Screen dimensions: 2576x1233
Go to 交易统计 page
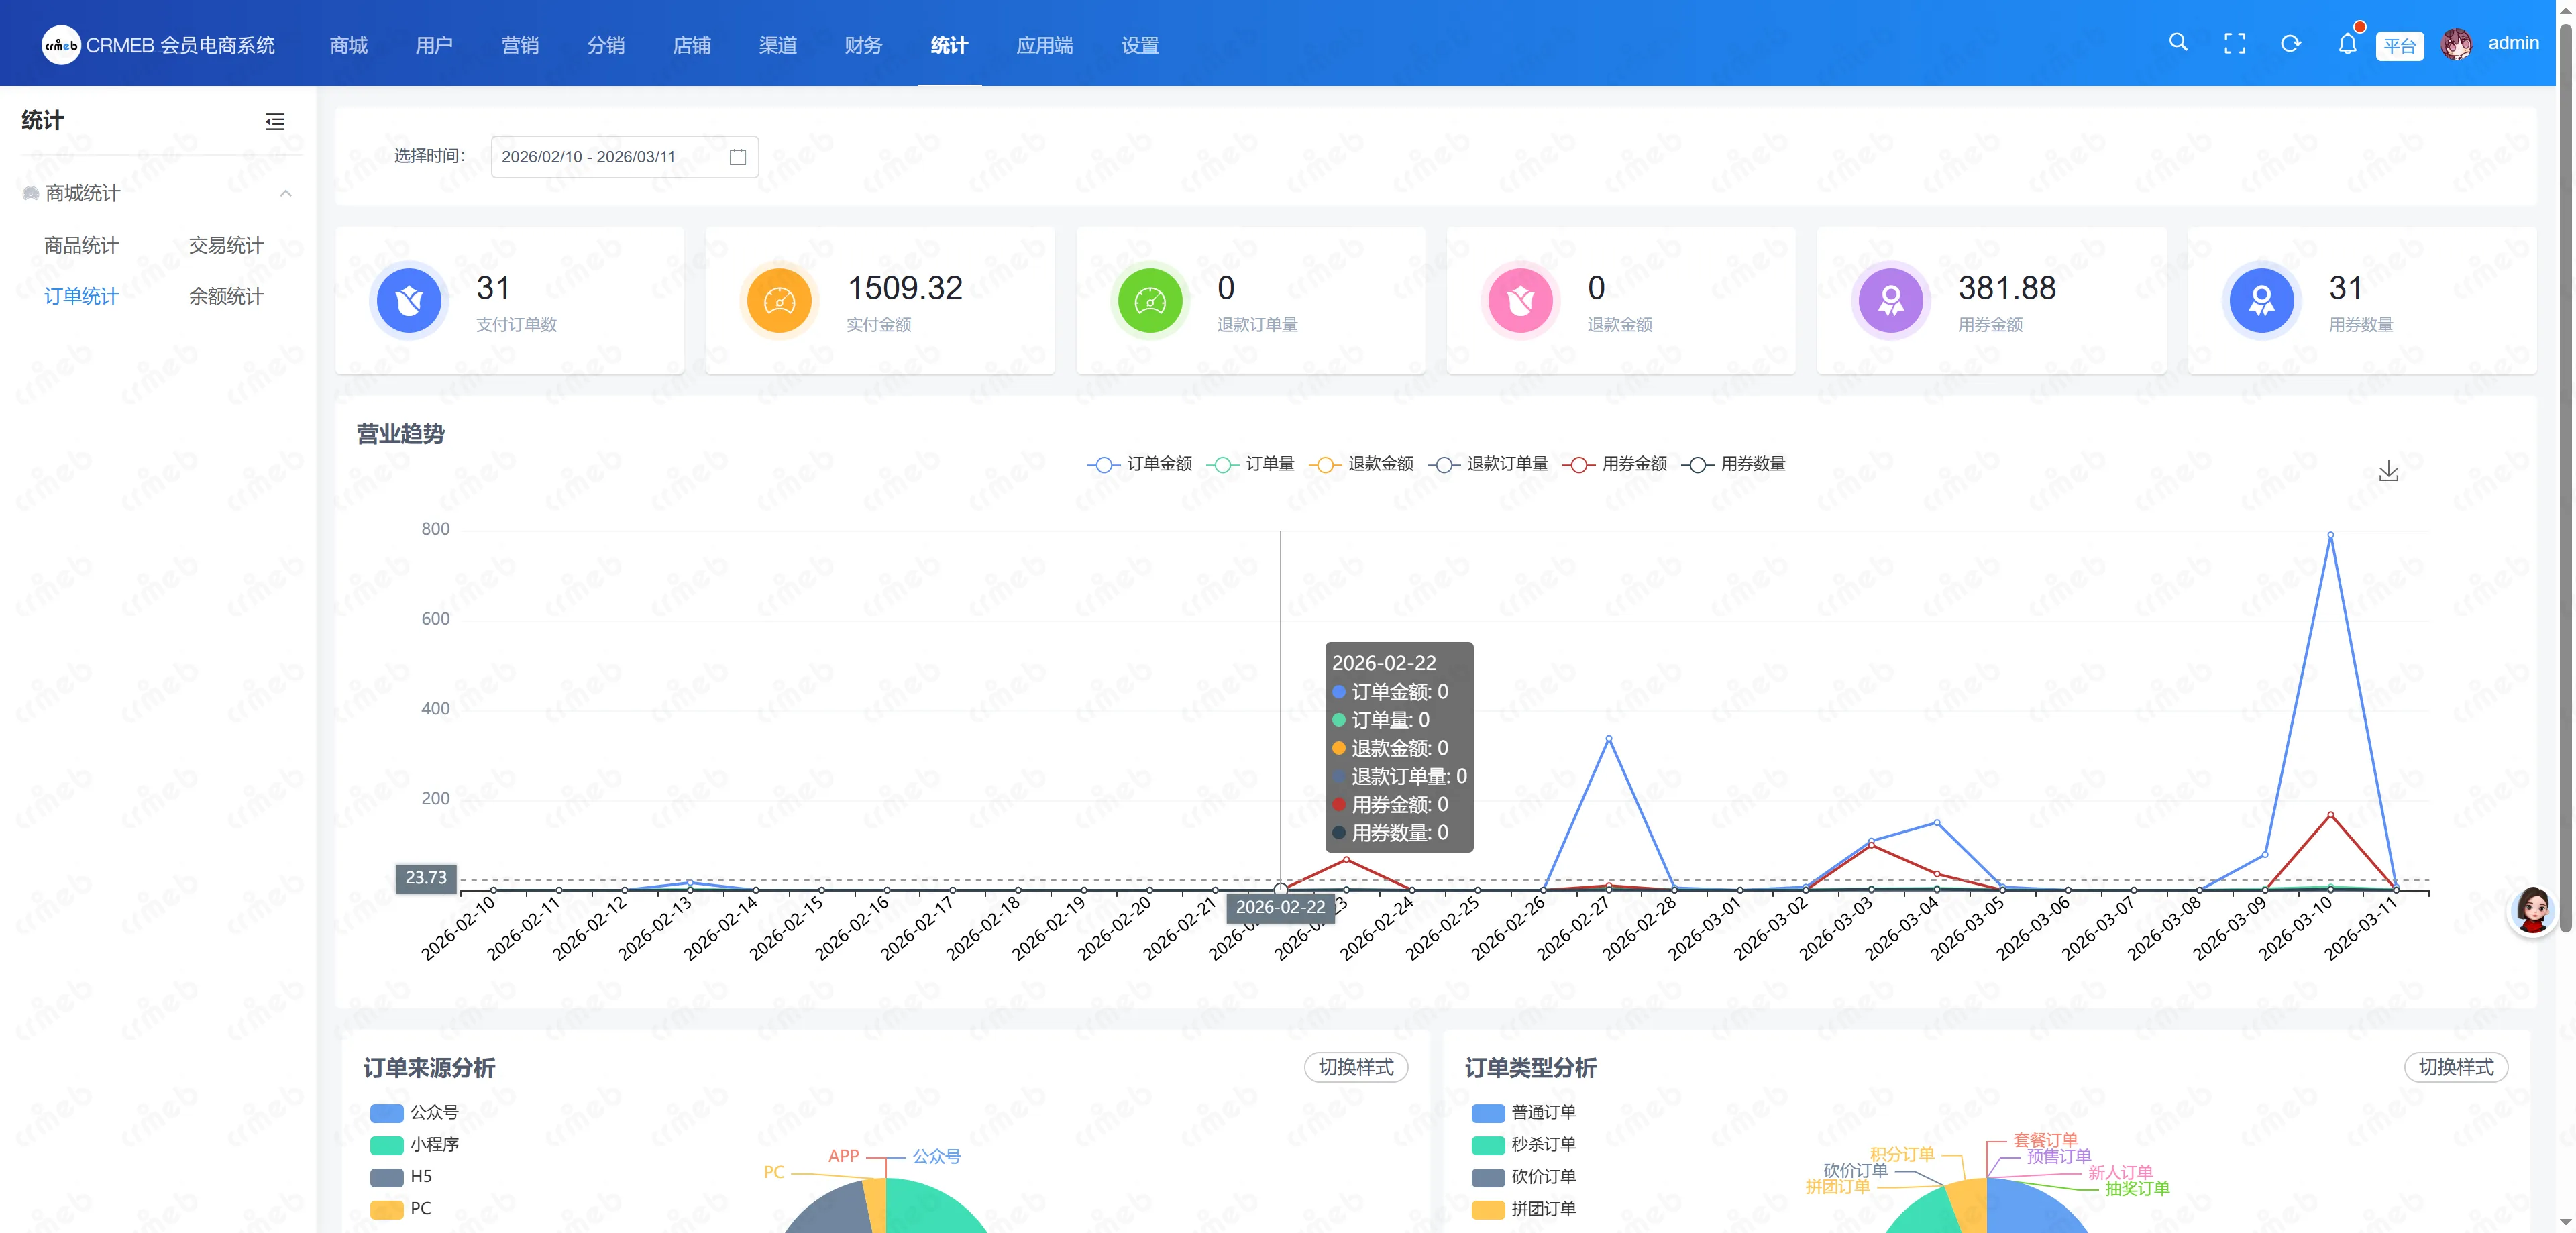(x=226, y=246)
